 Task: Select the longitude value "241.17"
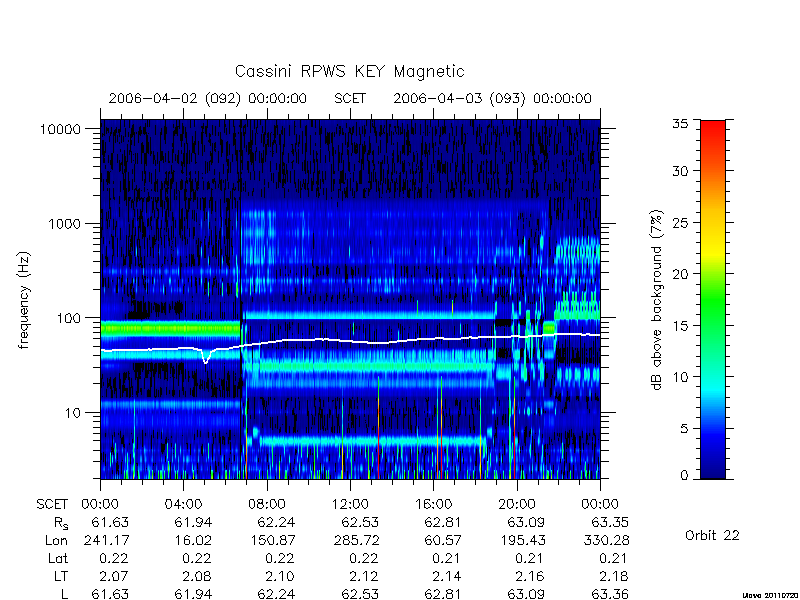point(107,540)
